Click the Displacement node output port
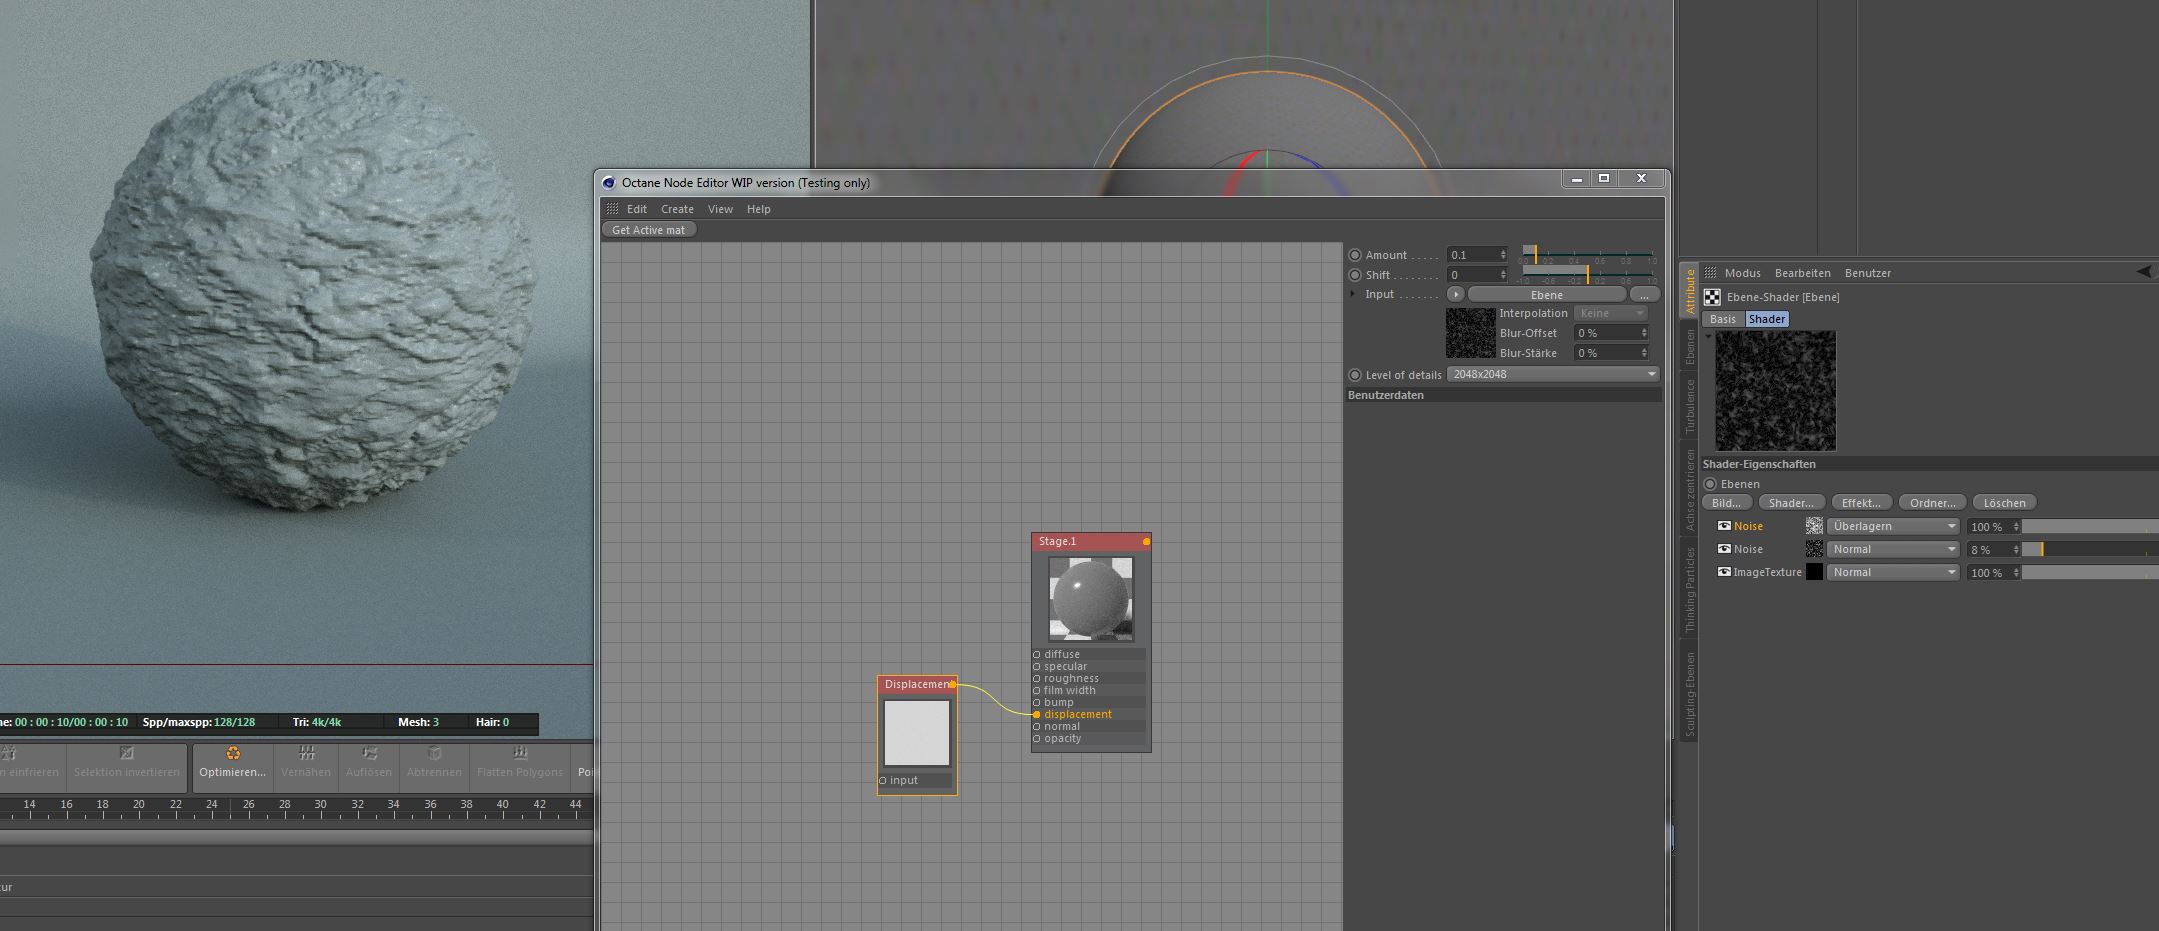The height and width of the screenshot is (931, 2159). coord(953,684)
